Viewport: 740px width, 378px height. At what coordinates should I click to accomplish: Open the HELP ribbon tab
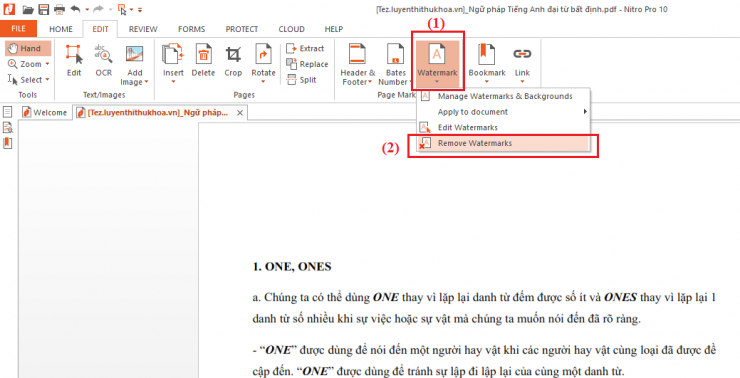[334, 29]
